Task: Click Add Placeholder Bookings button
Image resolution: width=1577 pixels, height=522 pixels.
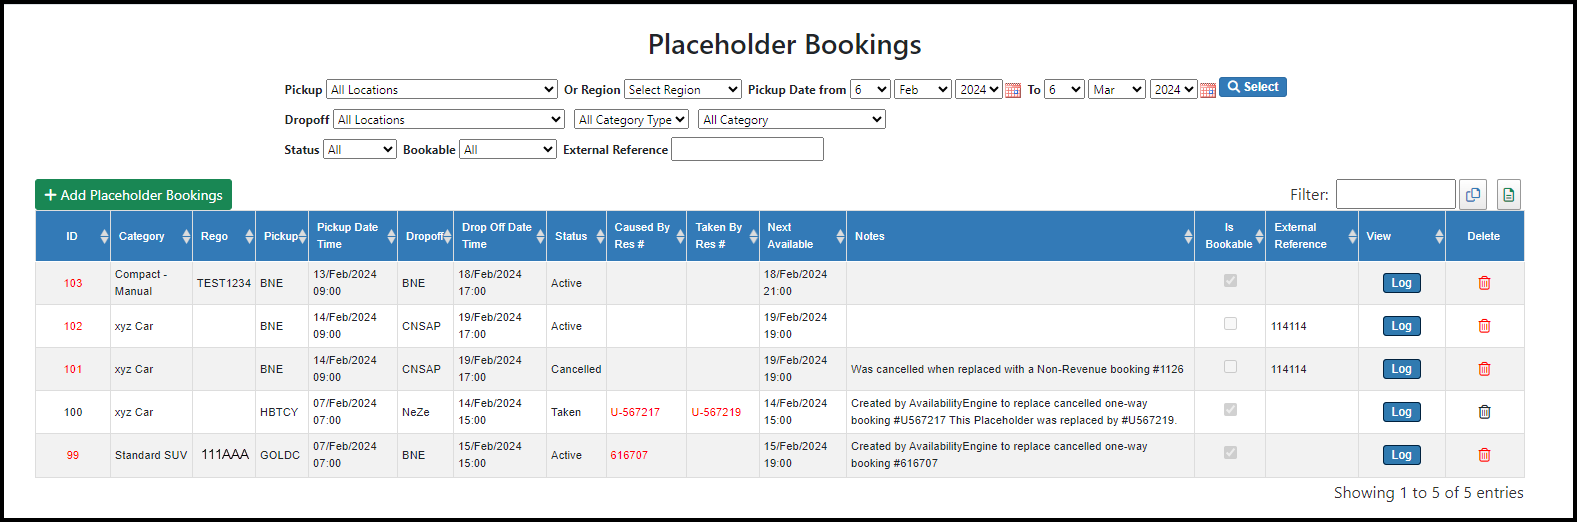Action: point(133,195)
